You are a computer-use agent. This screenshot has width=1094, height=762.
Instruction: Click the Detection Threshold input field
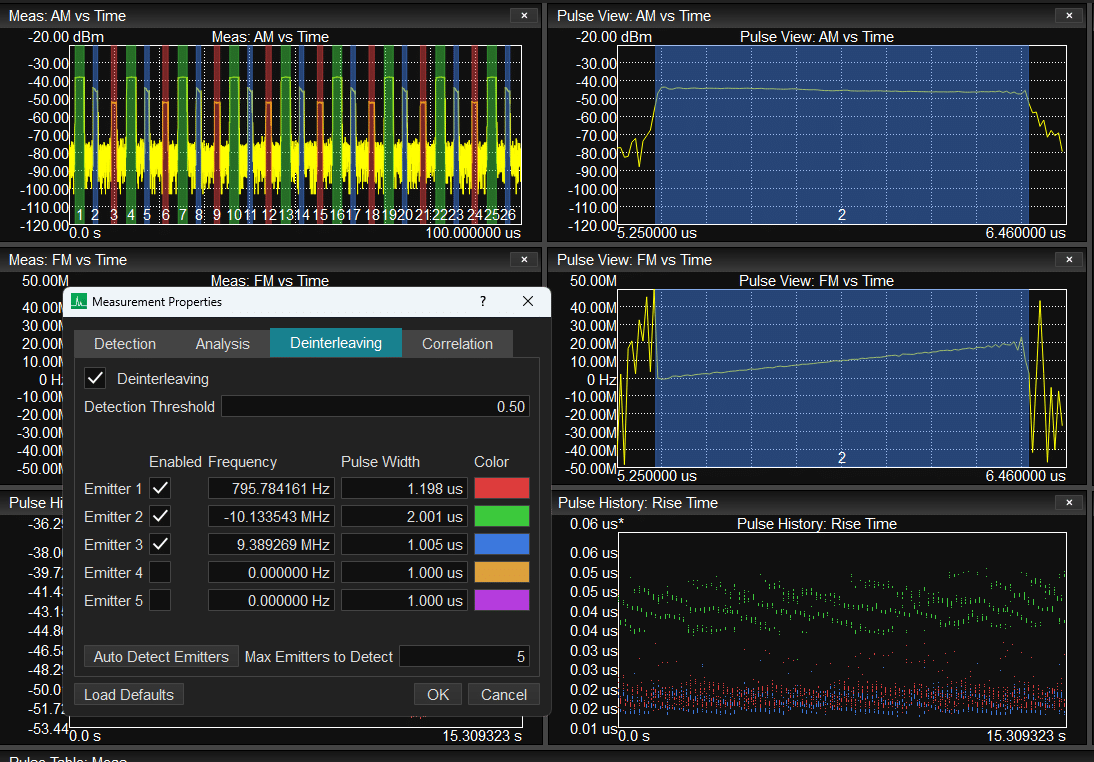pyautogui.click(x=375, y=407)
